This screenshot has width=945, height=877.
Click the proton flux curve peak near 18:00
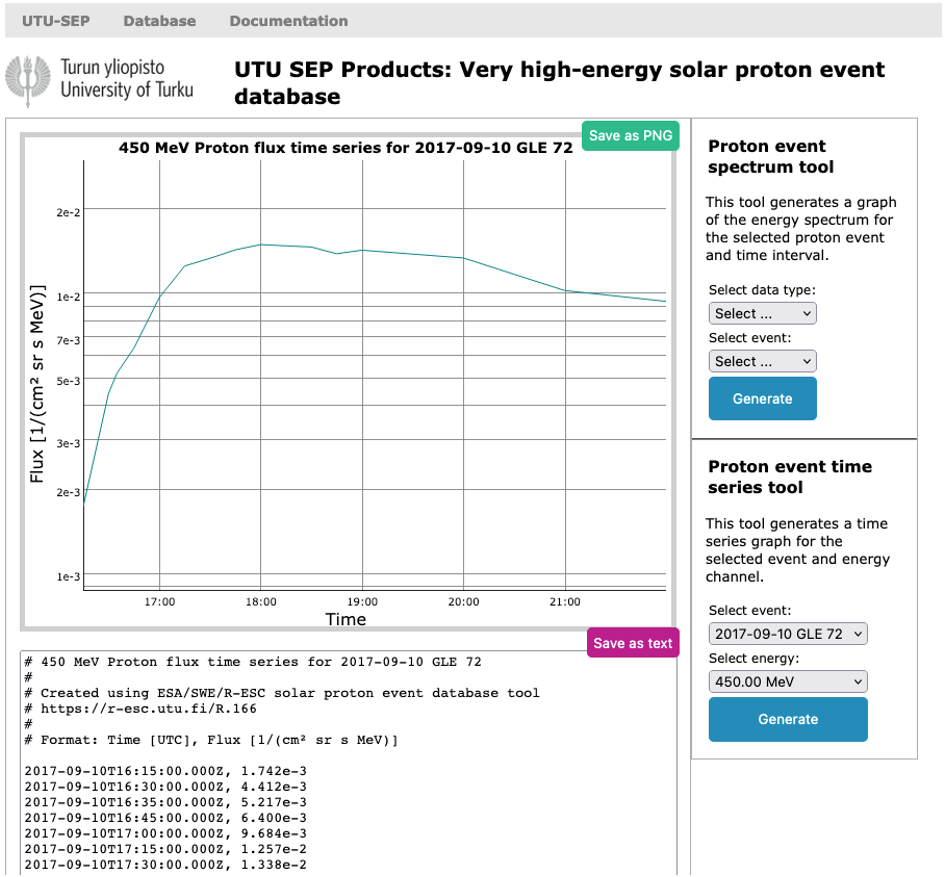tap(260, 244)
